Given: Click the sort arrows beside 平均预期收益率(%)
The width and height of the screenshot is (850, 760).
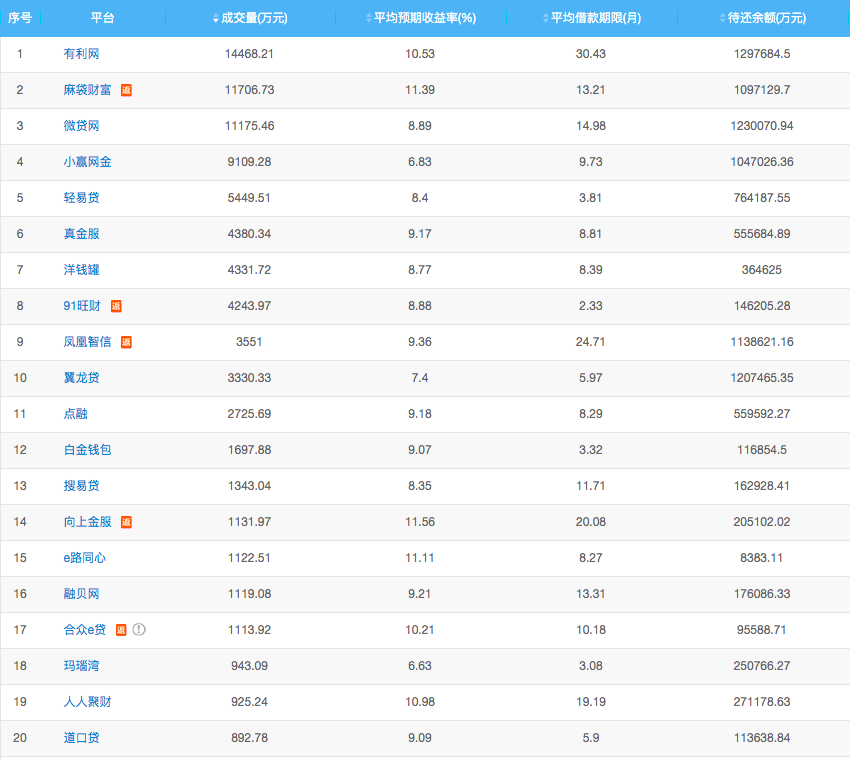Looking at the screenshot, I should point(369,18).
